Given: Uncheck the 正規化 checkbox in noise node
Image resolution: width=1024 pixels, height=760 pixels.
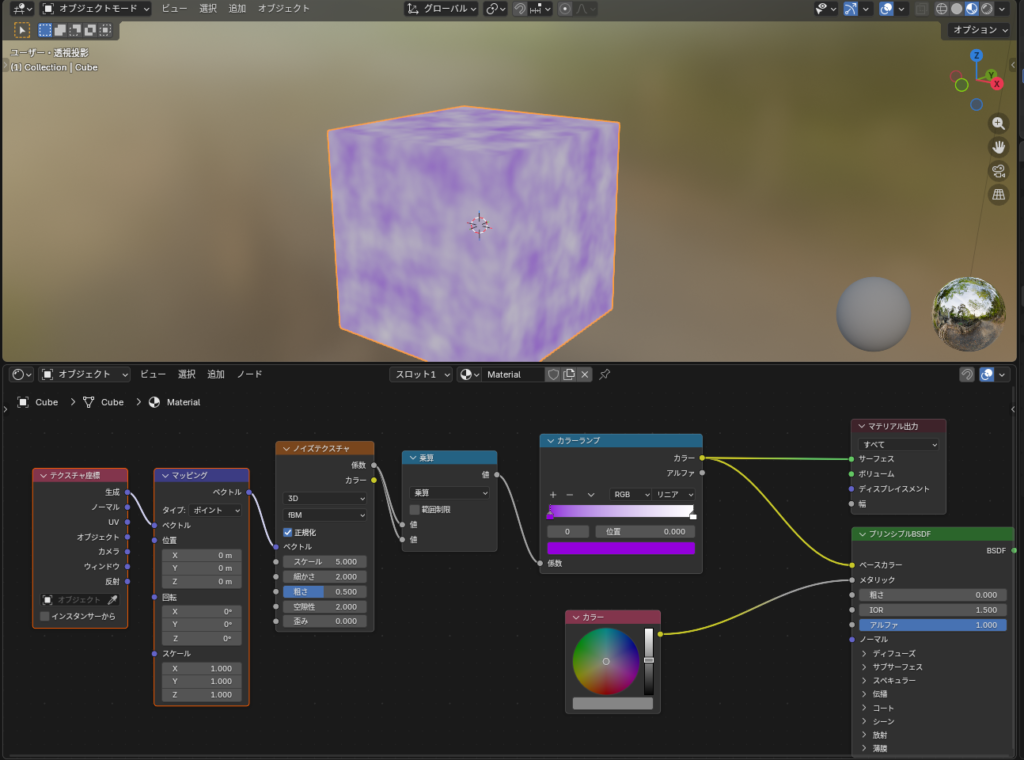Looking at the screenshot, I should point(288,532).
